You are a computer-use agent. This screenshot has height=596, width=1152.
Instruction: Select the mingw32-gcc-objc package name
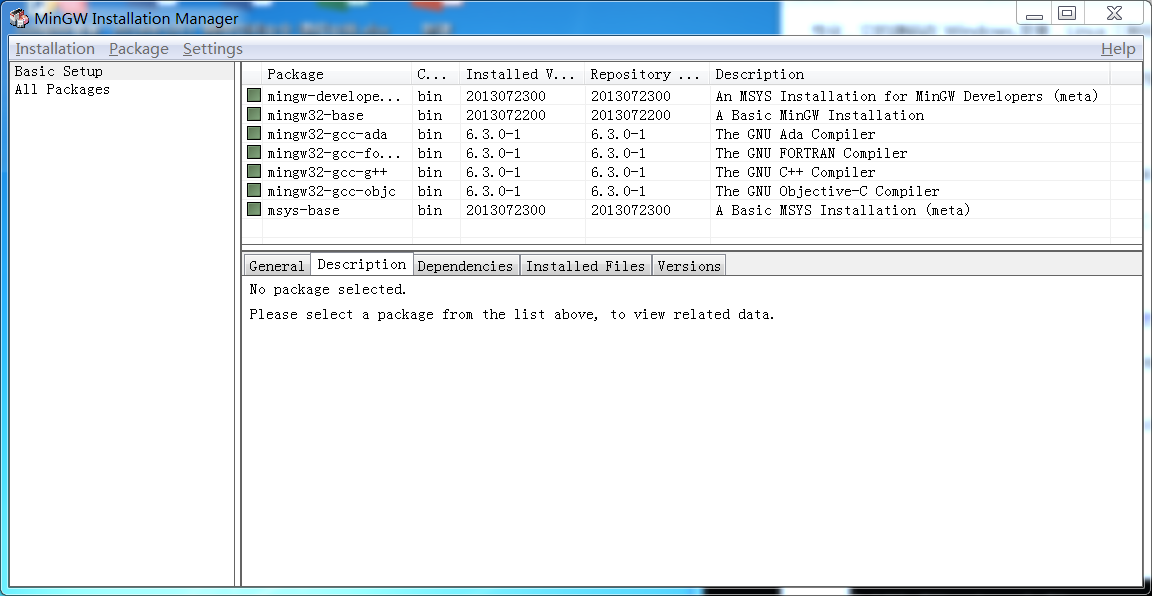[331, 192]
